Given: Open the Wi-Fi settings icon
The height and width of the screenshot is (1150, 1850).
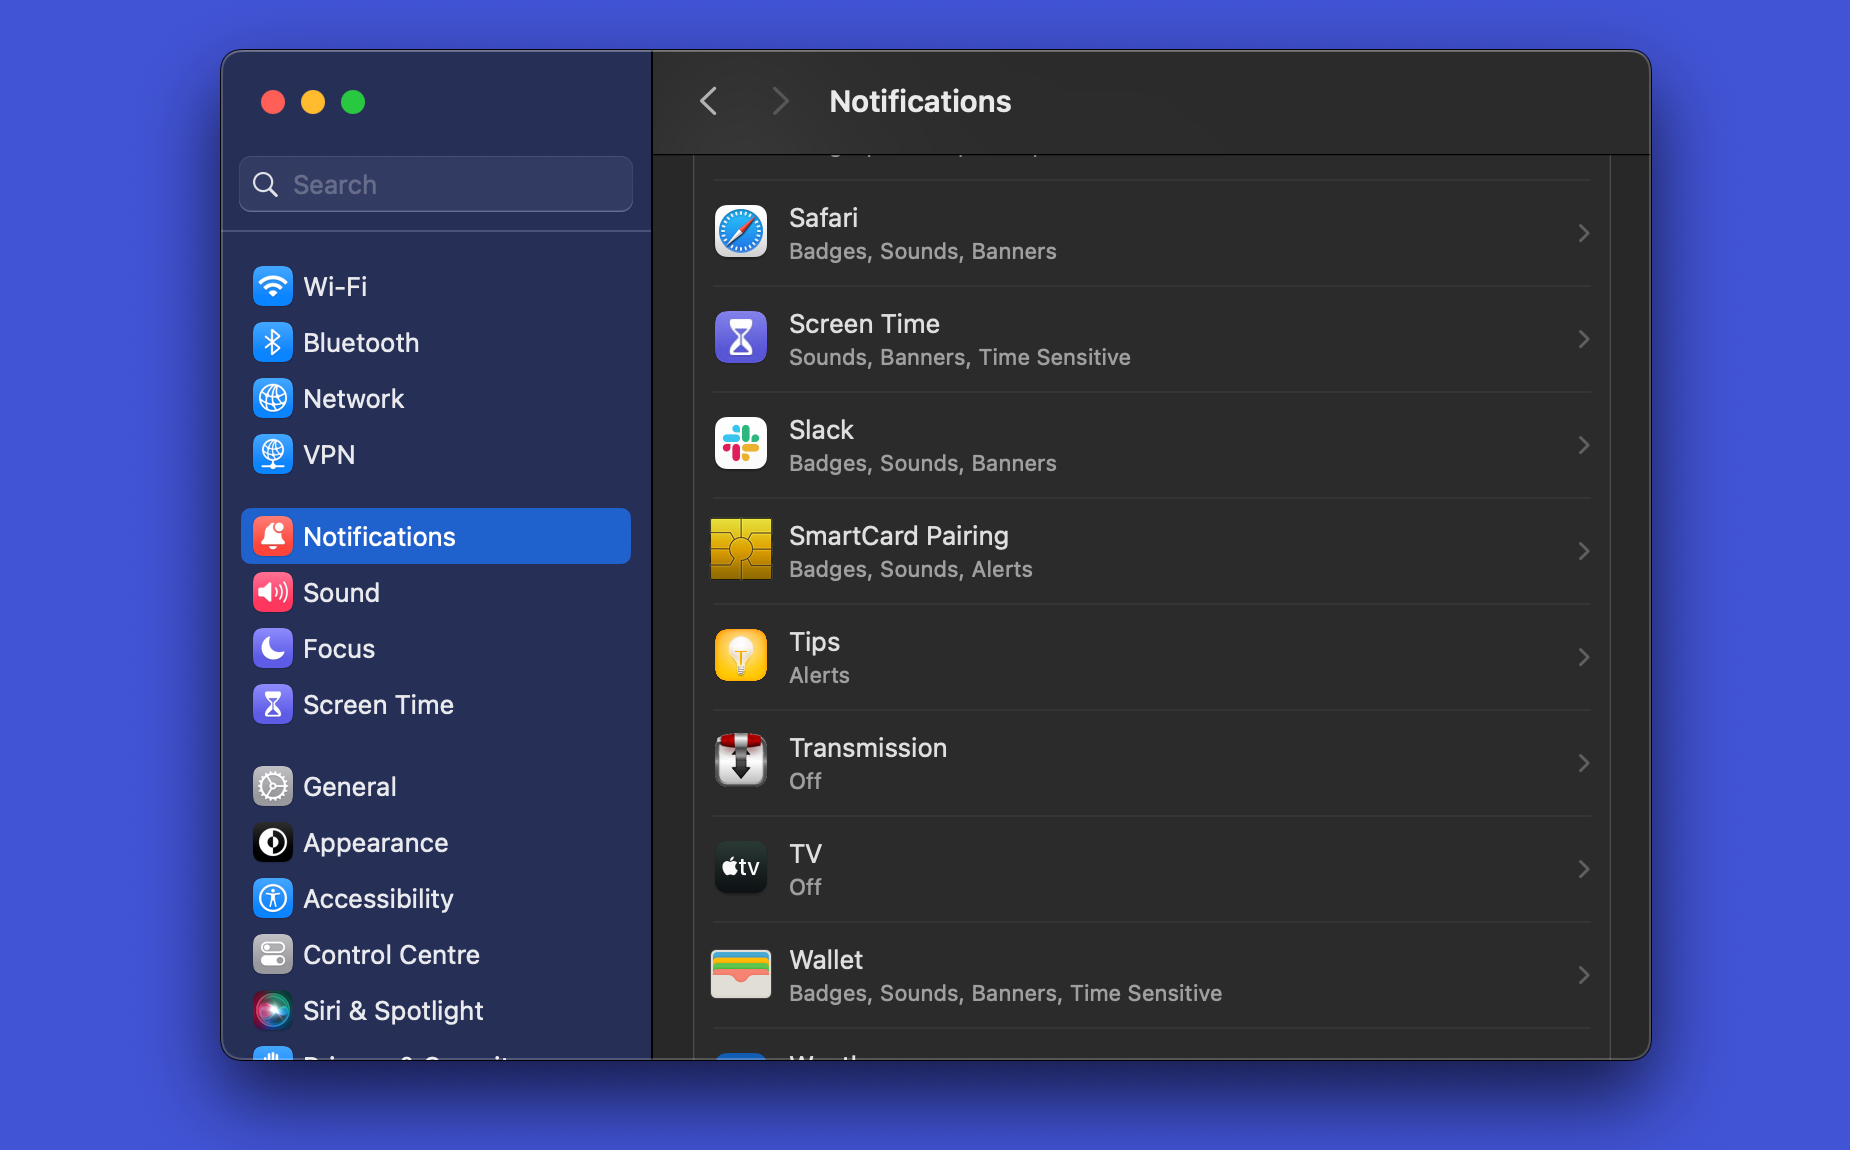Looking at the screenshot, I should coord(273,286).
